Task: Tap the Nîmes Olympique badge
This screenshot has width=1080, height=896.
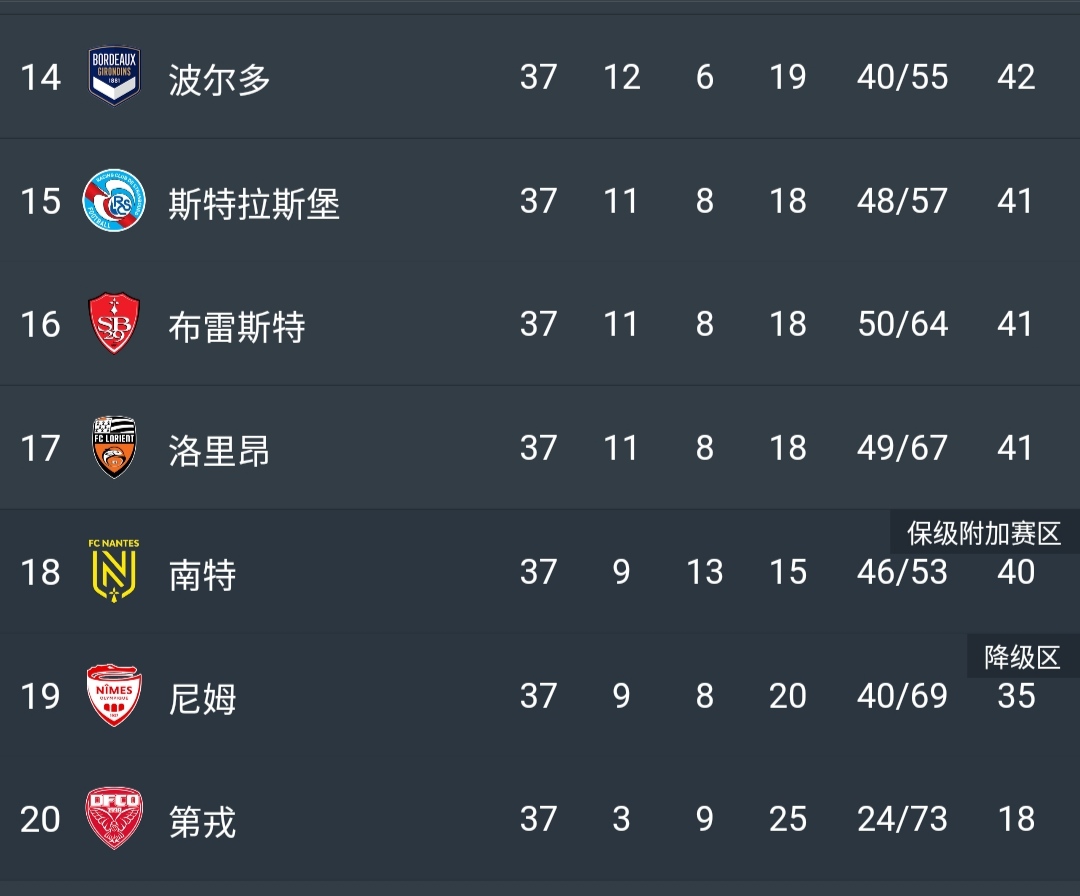Action: pyautogui.click(x=114, y=695)
